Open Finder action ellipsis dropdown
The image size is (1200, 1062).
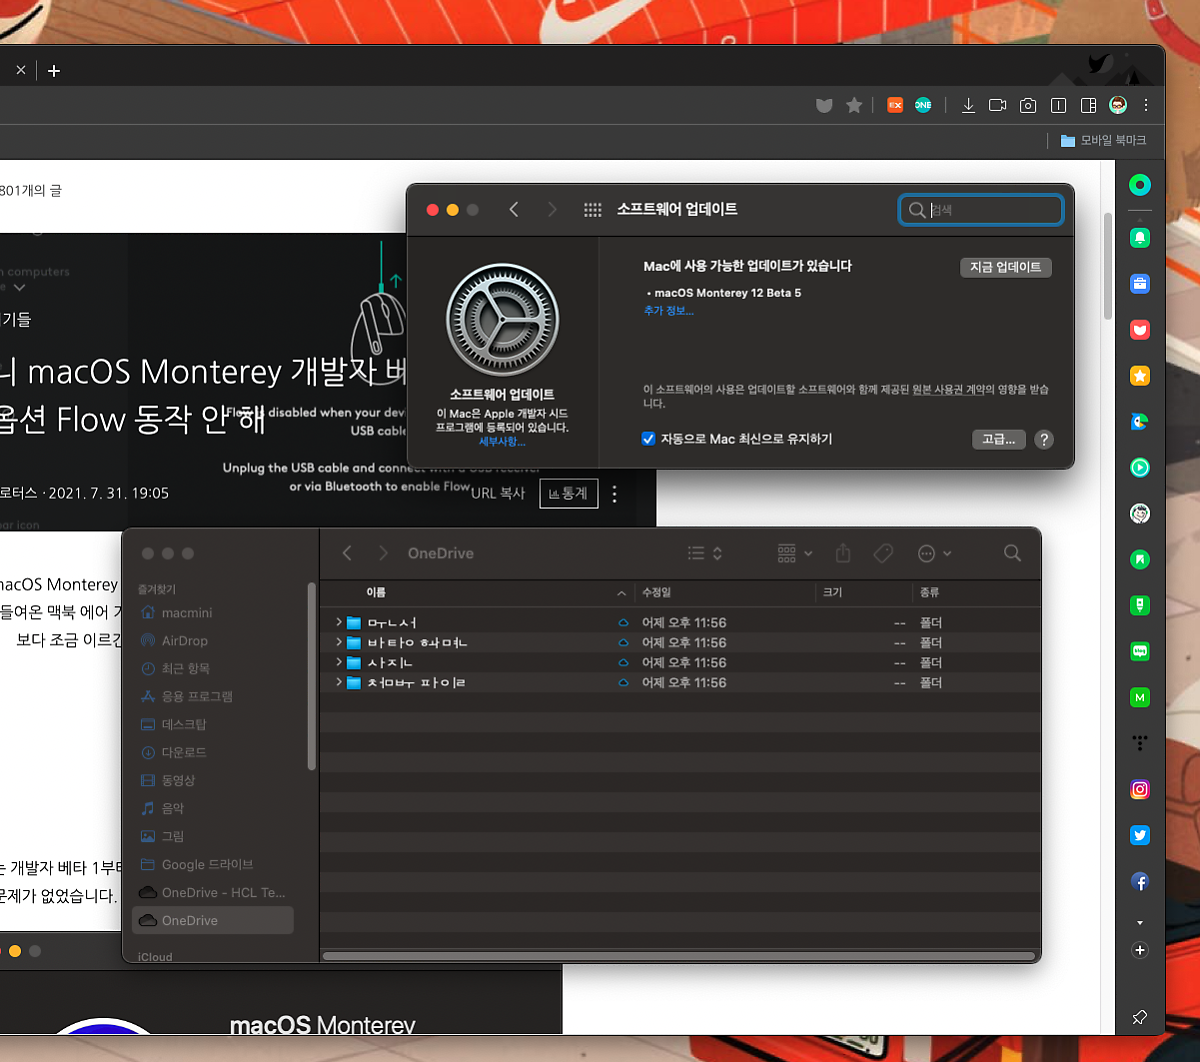pyautogui.click(x=934, y=553)
